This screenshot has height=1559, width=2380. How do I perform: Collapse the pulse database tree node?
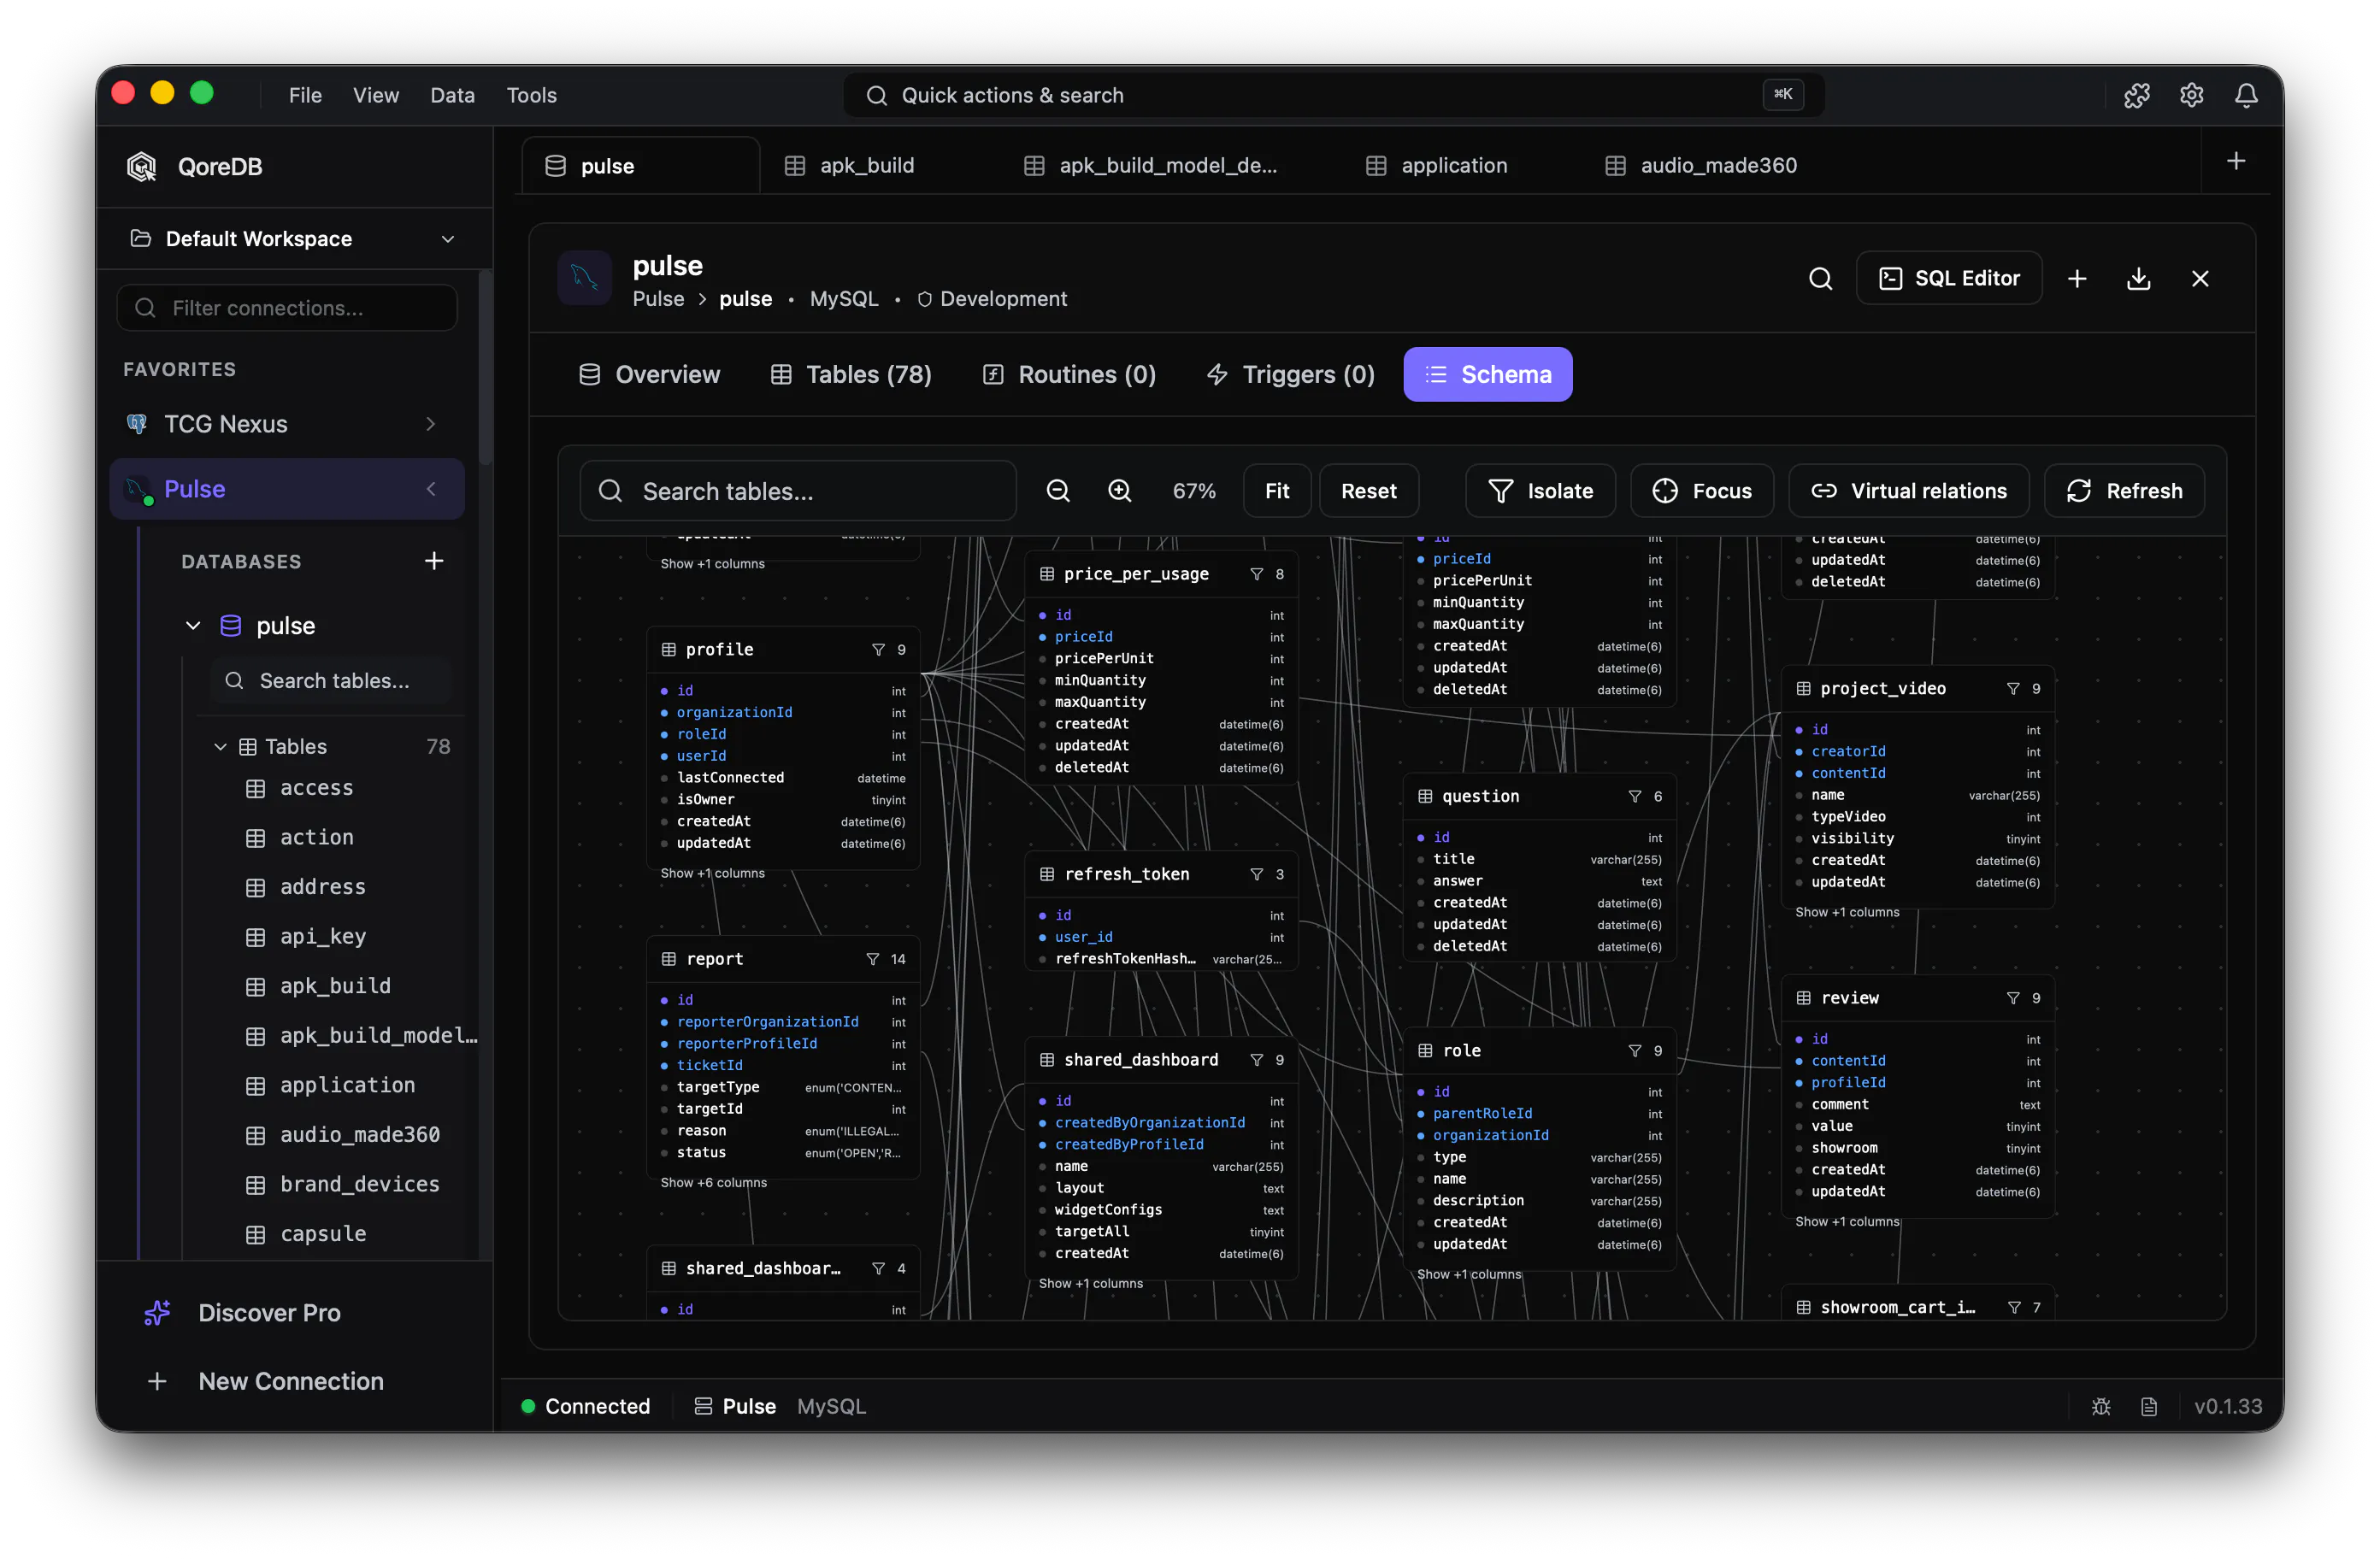coord(193,626)
